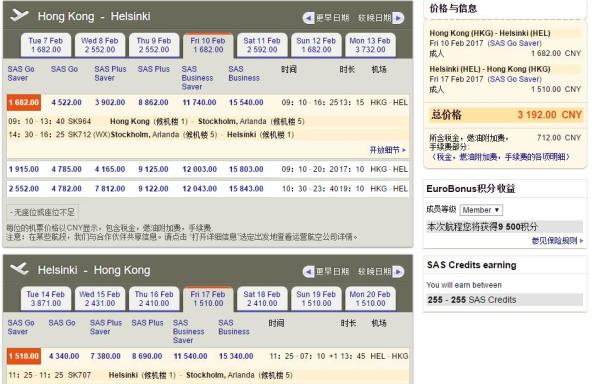Viewport: 600px width, 384px height.
Task: Select the Sun 12 Feb outbound date tab
Action: coord(316,45)
